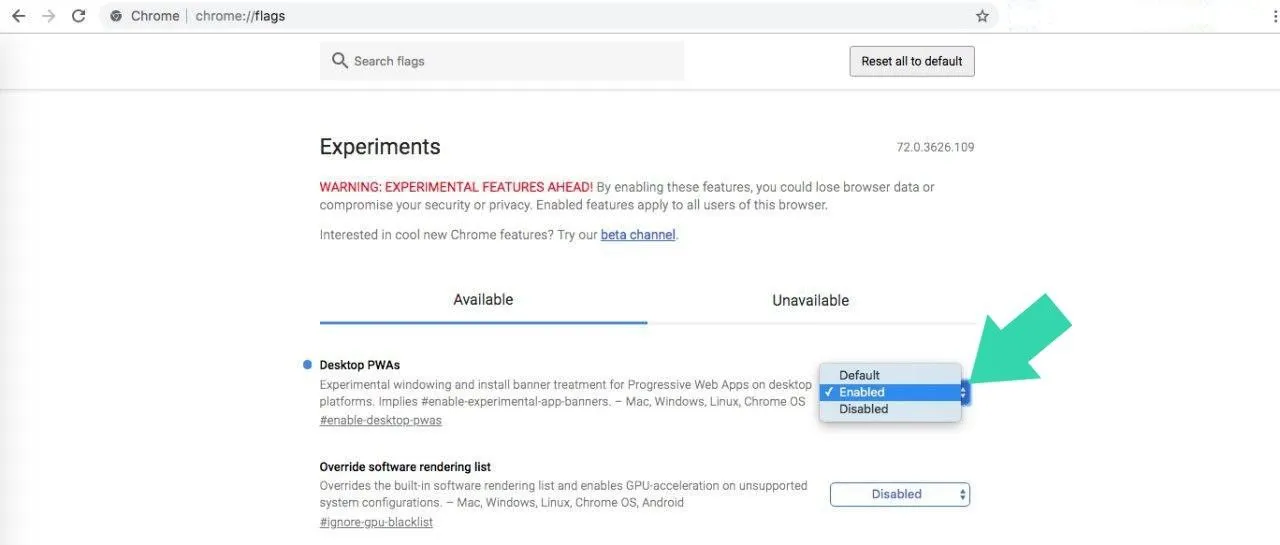Click the Override software rendering list title
The width and height of the screenshot is (1280, 545).
[405, 467]
